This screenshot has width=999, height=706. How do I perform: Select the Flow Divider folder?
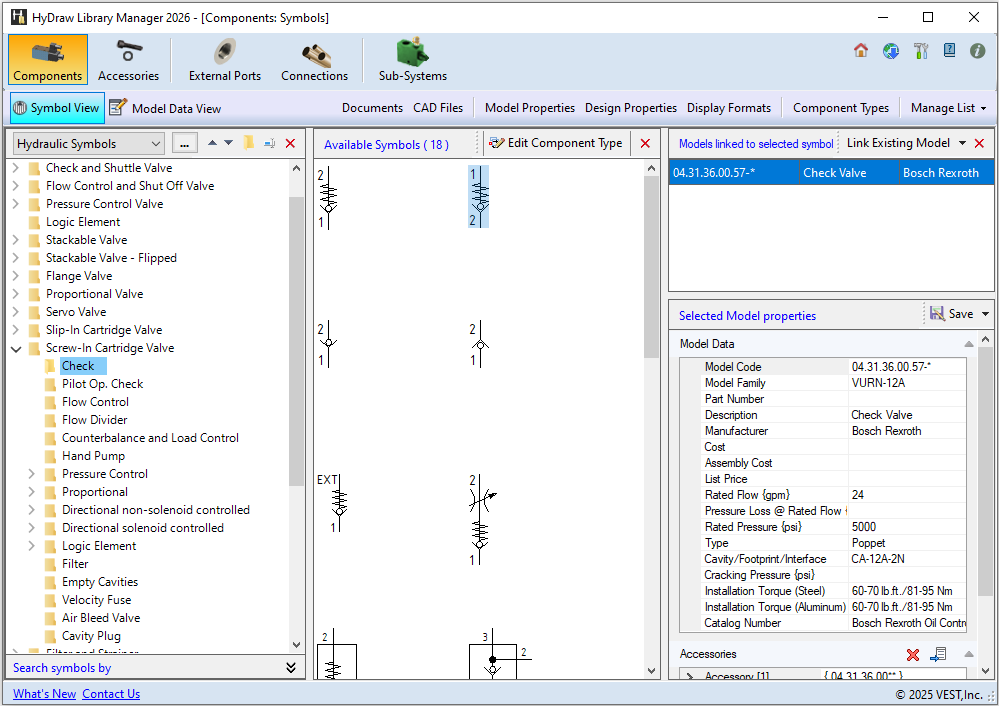(x=94, y=420)
